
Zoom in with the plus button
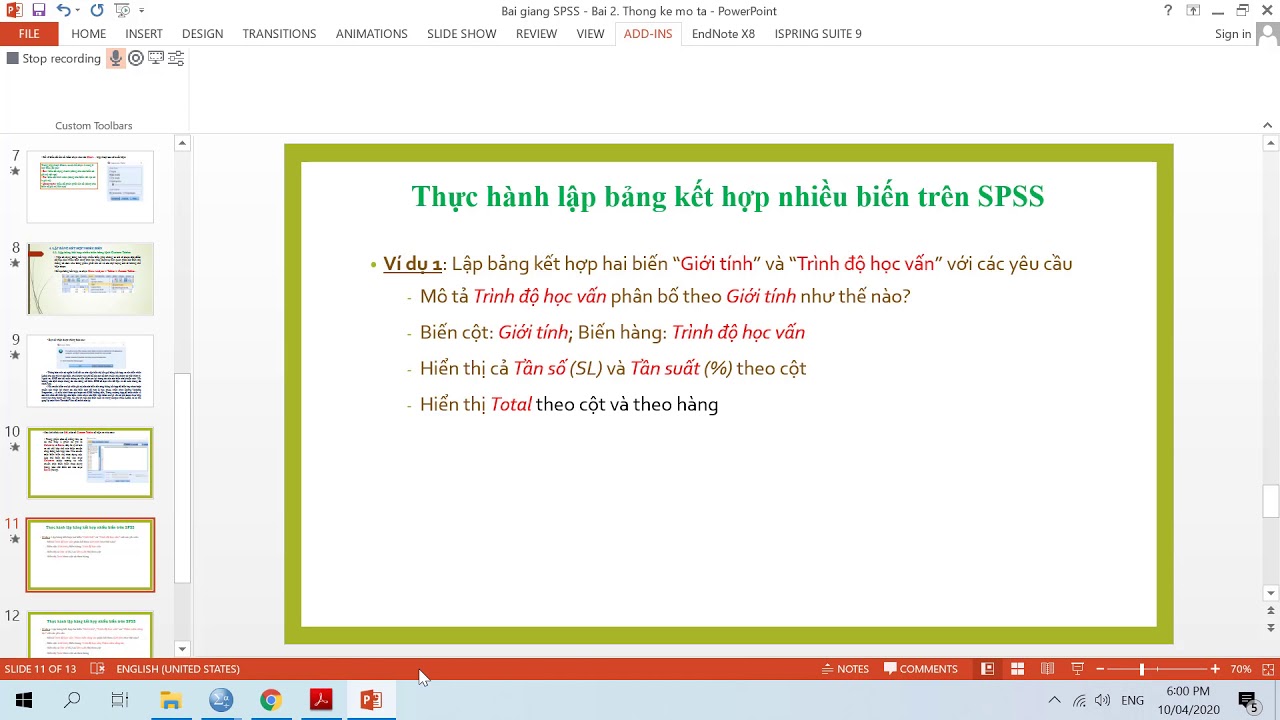(1215, 669)
